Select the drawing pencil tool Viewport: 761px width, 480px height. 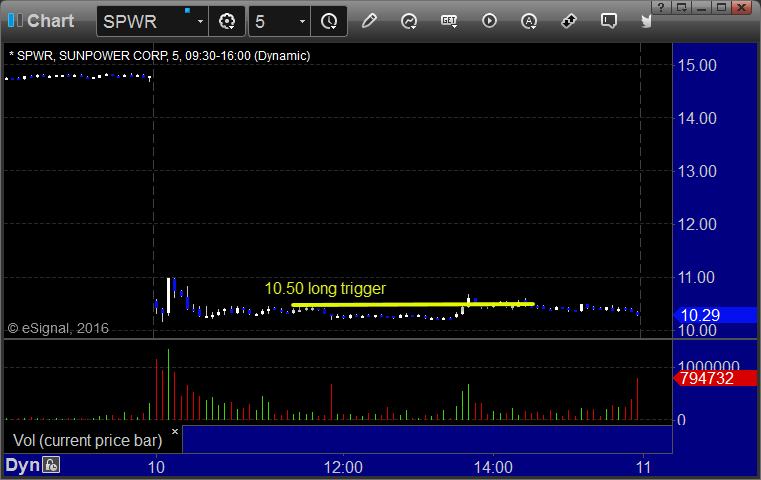tap(369, 21)
